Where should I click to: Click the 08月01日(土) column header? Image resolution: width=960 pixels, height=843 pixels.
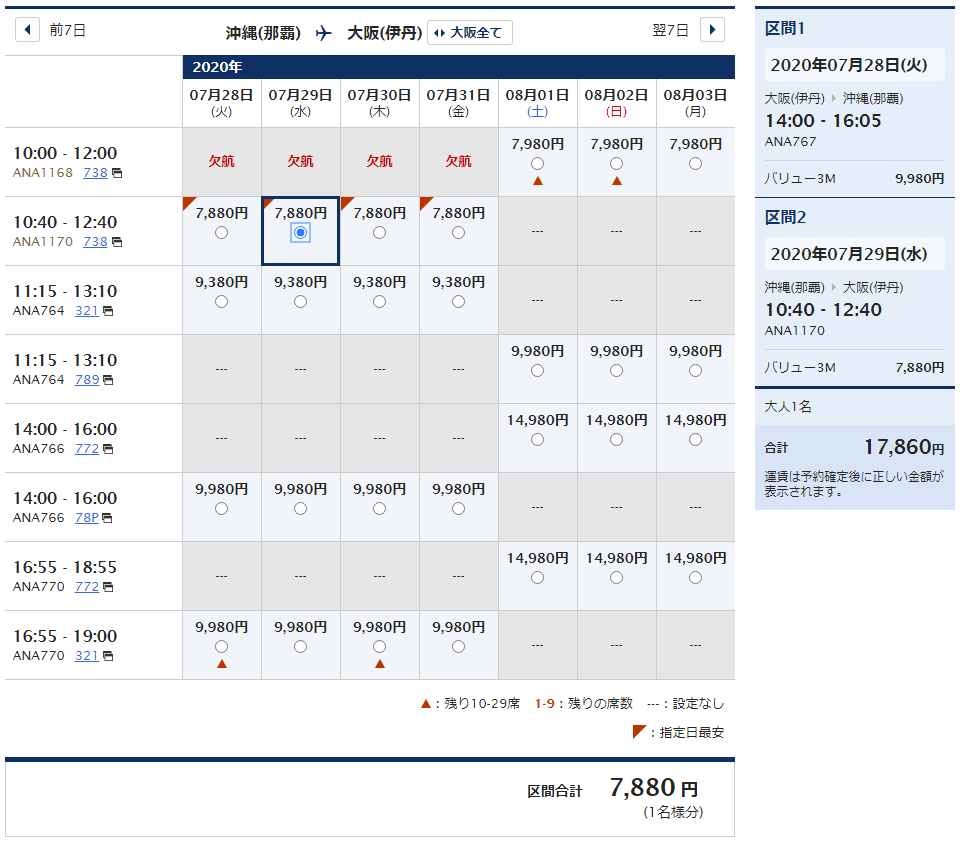(x=537, y=103)
